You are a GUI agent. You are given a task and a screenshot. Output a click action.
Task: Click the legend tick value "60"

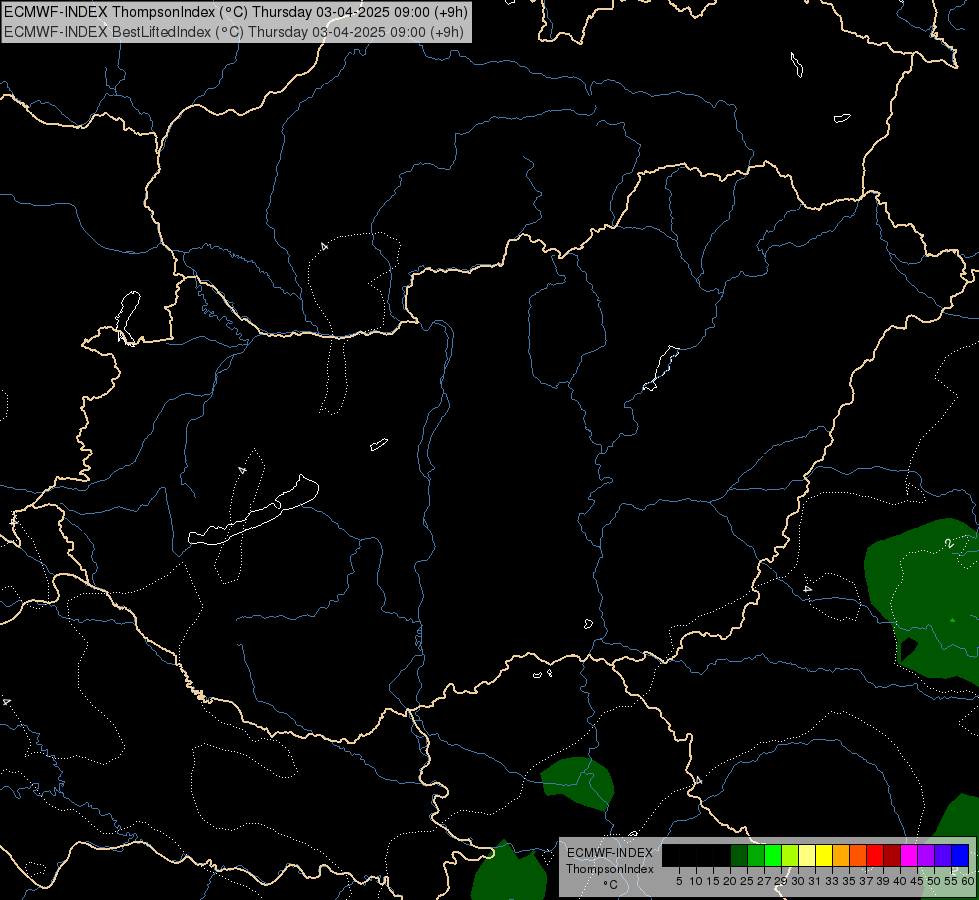tap(968, 881)
